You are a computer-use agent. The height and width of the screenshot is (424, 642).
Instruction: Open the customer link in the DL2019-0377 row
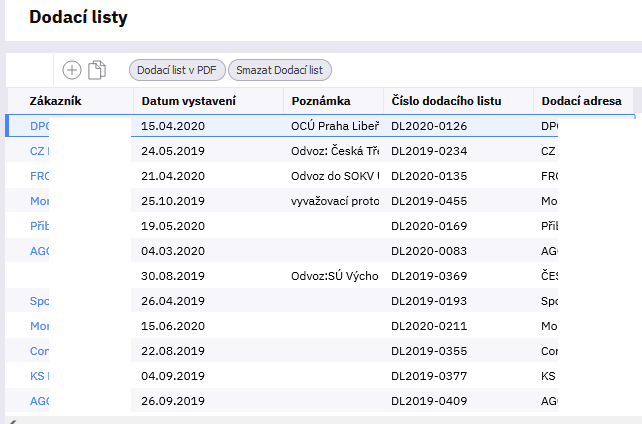[x=39, y=376]
